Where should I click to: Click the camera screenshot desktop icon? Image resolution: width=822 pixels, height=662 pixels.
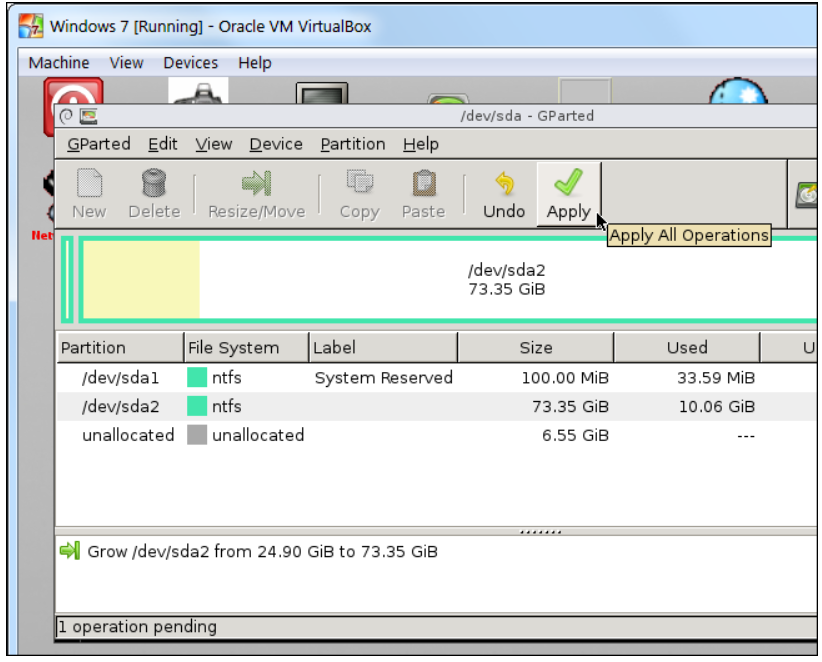[198, 91]
